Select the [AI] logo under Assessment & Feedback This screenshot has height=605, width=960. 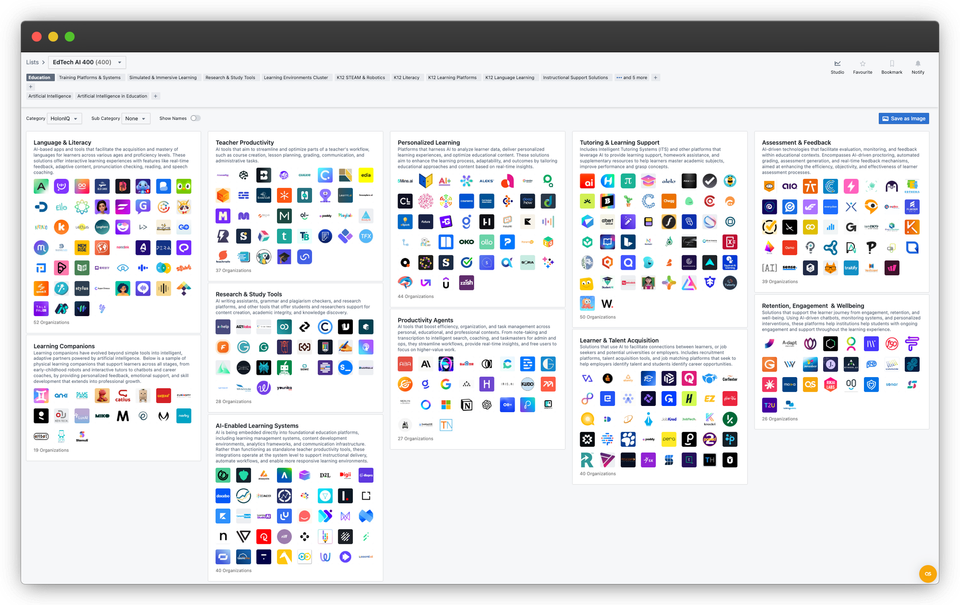click(768, 266)
